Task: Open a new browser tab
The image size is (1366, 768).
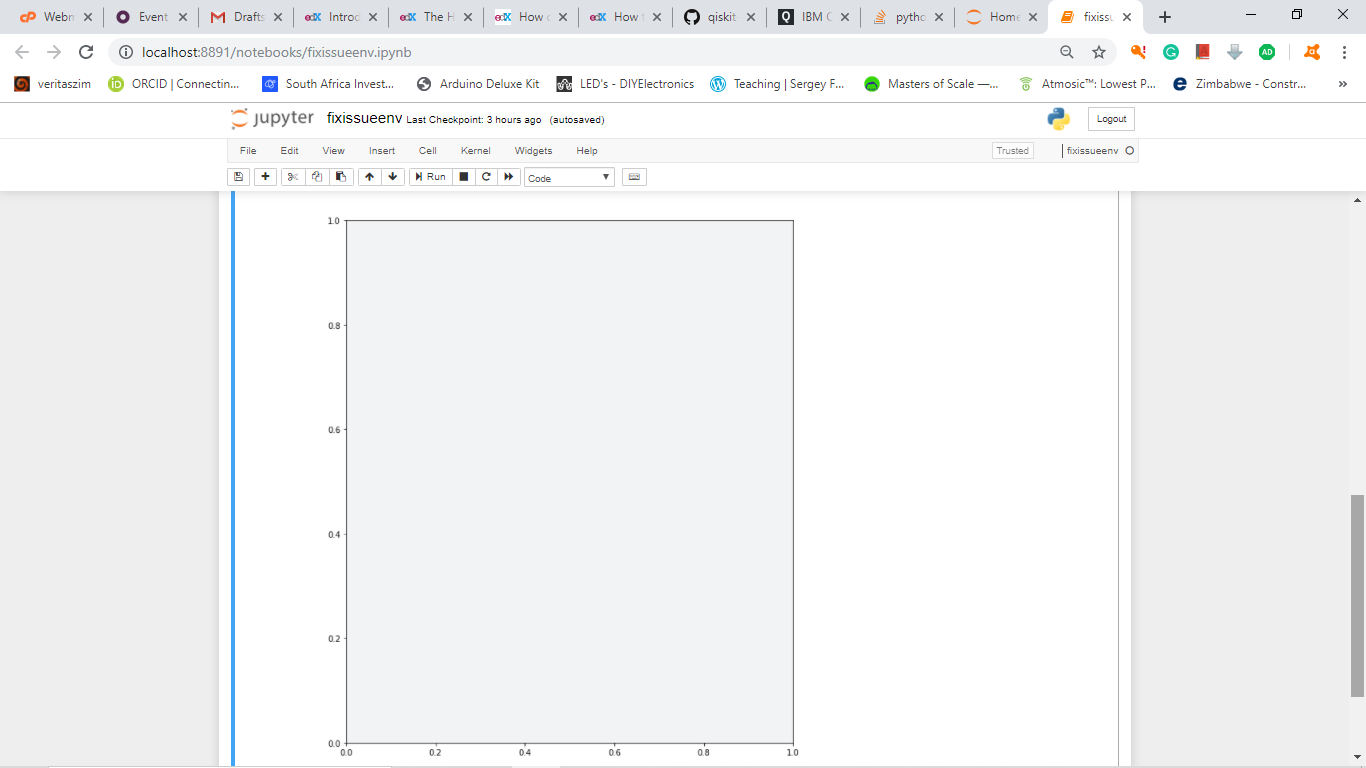Action: click(x=1165, y=17)
